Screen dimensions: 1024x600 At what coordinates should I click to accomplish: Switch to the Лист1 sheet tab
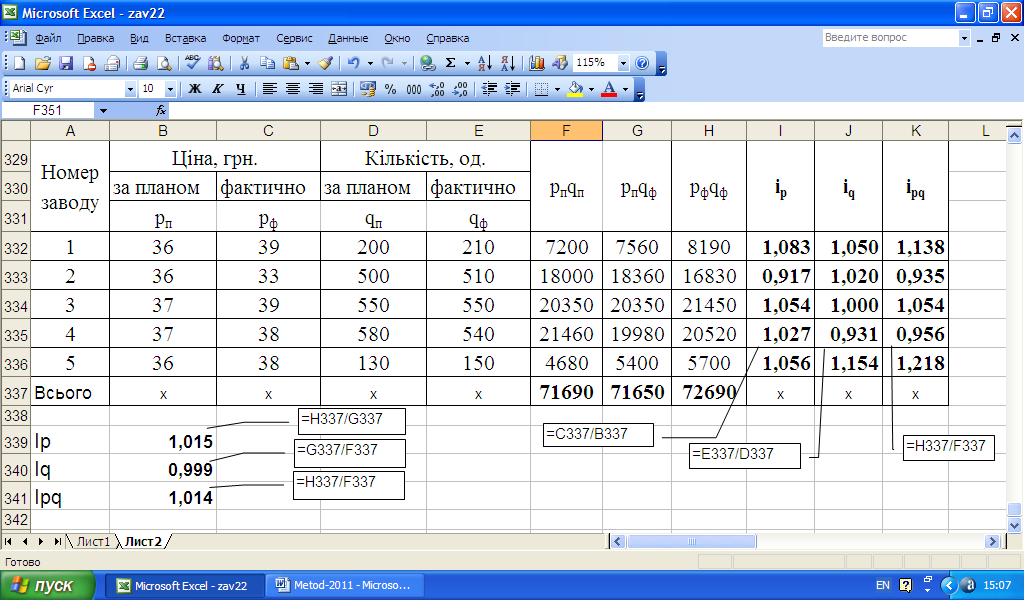(x=93, y=541)
